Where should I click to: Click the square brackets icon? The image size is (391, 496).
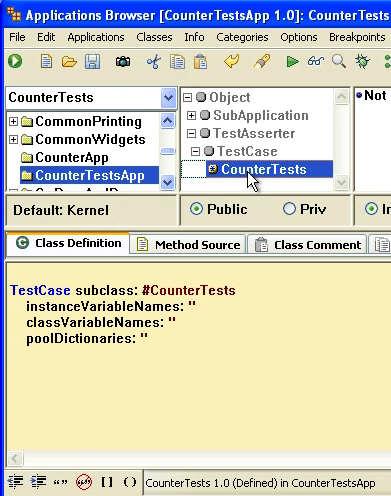pos(107,482)
